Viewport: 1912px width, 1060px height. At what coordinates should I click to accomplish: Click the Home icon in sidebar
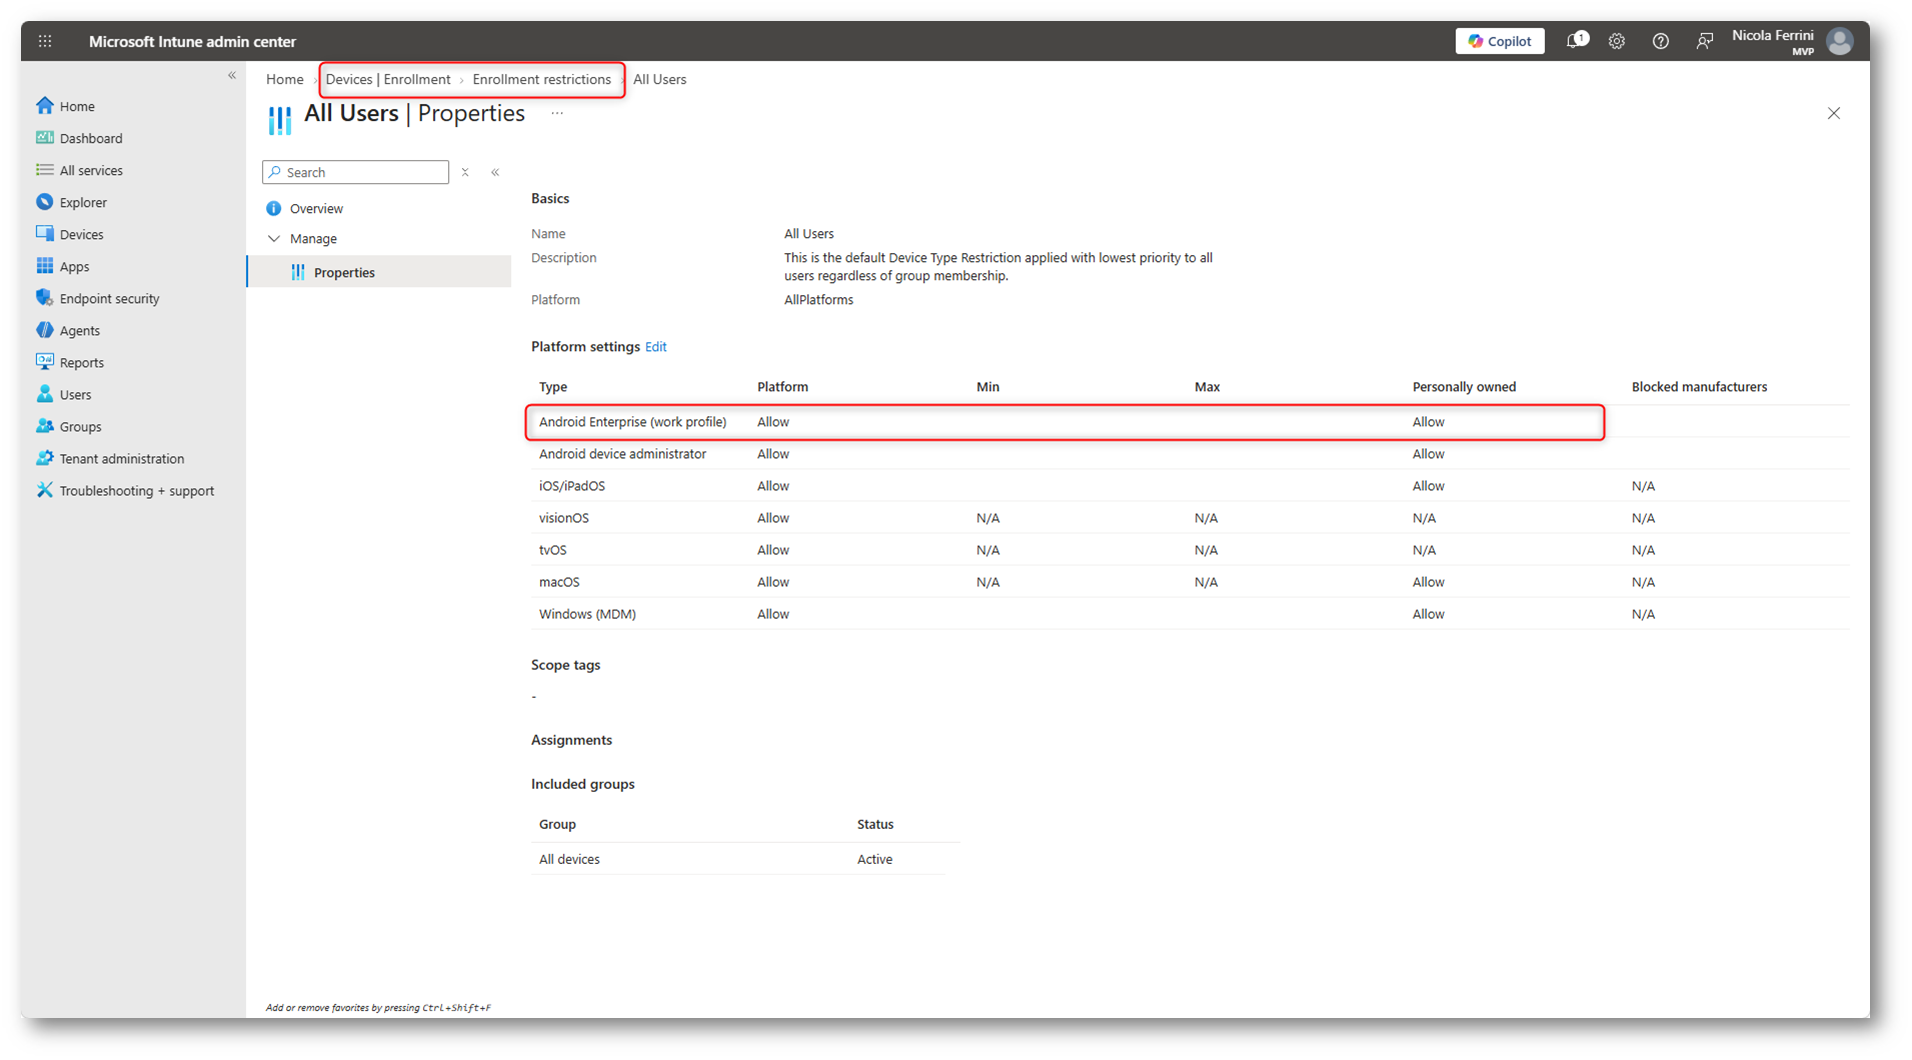click(x=45, y=105)
